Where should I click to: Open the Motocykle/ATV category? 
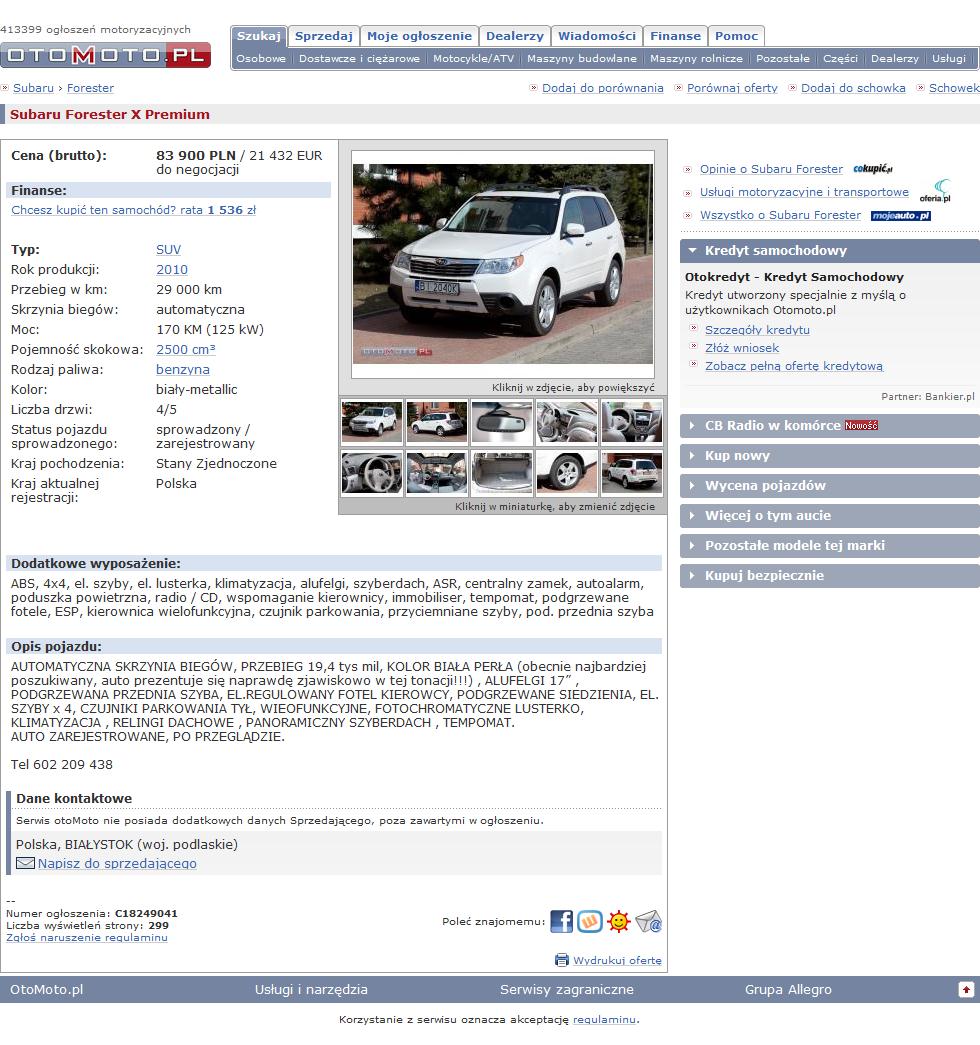point(473,59)
